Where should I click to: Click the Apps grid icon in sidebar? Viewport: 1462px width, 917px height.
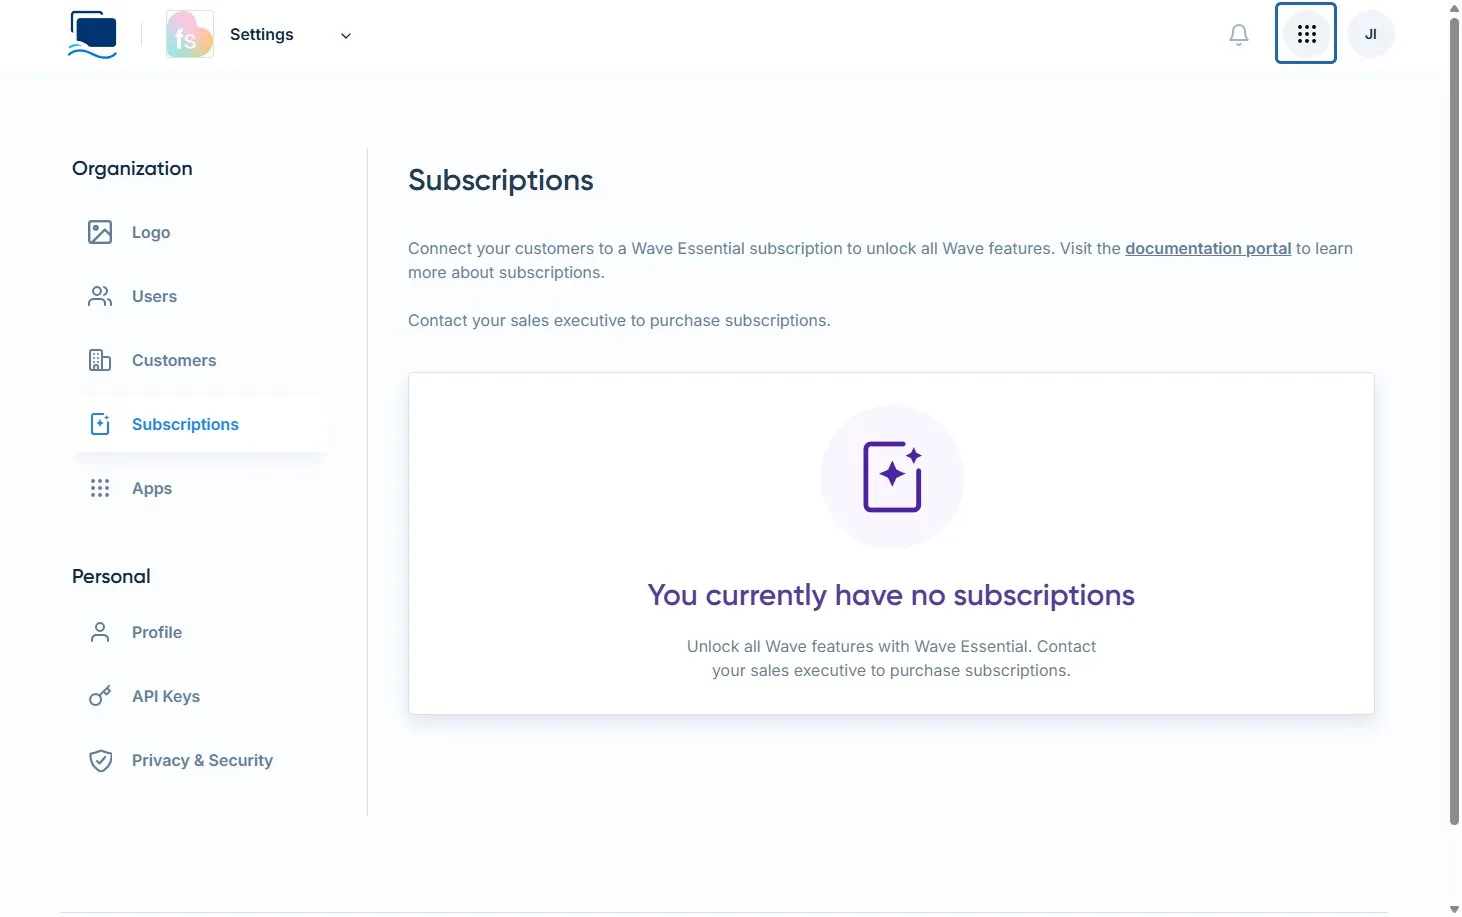pos(100,488)
